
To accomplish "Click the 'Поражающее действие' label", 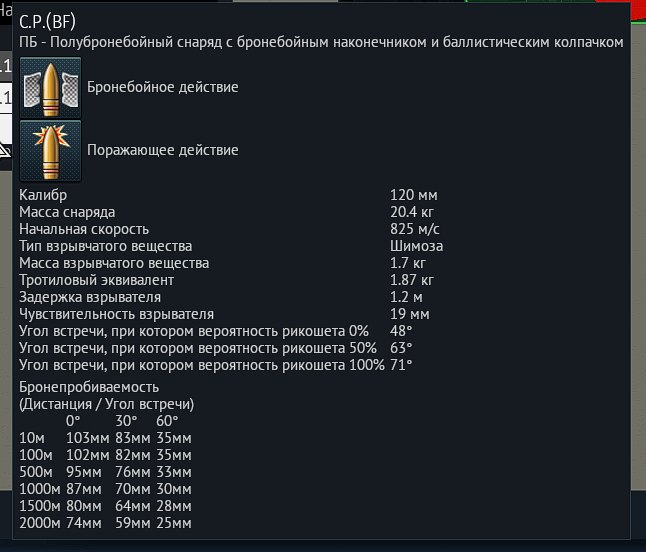I will [x=163, y=150].
